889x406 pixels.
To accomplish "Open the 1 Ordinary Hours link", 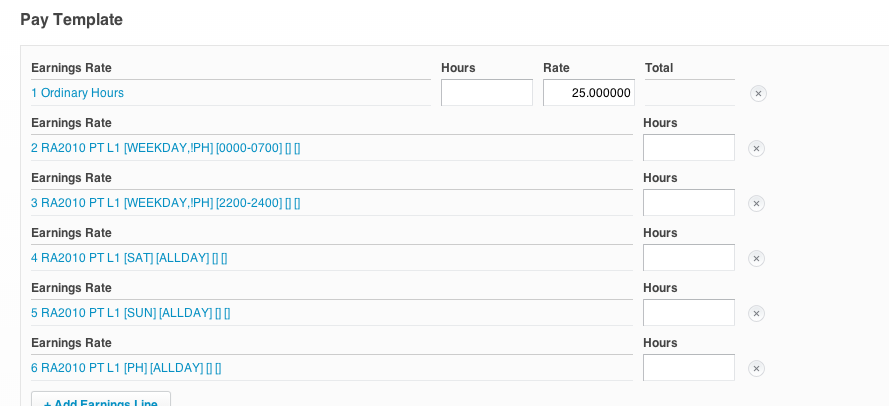I will [x=77, y=93].
